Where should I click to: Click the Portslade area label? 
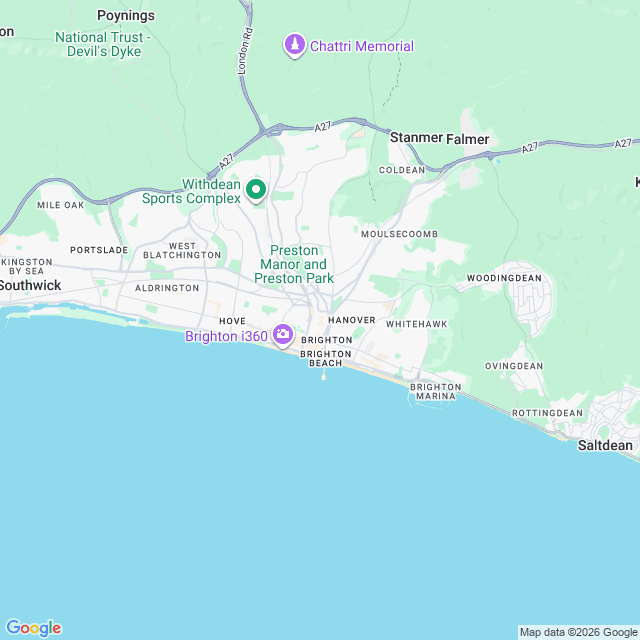(99, 250)
